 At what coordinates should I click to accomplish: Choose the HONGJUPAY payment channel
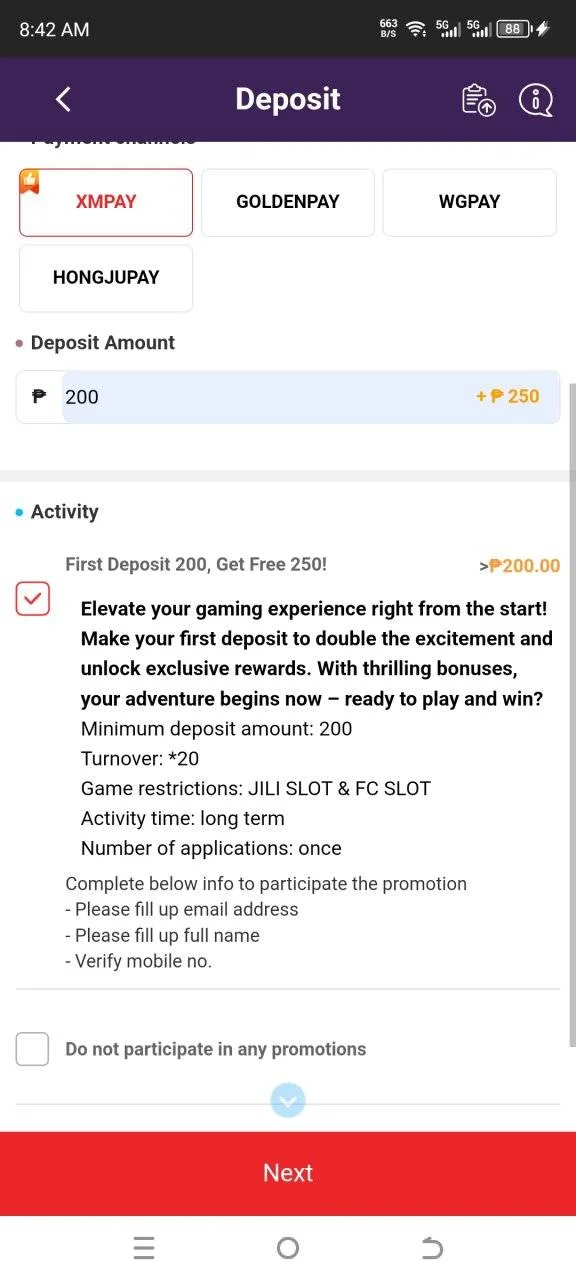[x=106, y=278]
